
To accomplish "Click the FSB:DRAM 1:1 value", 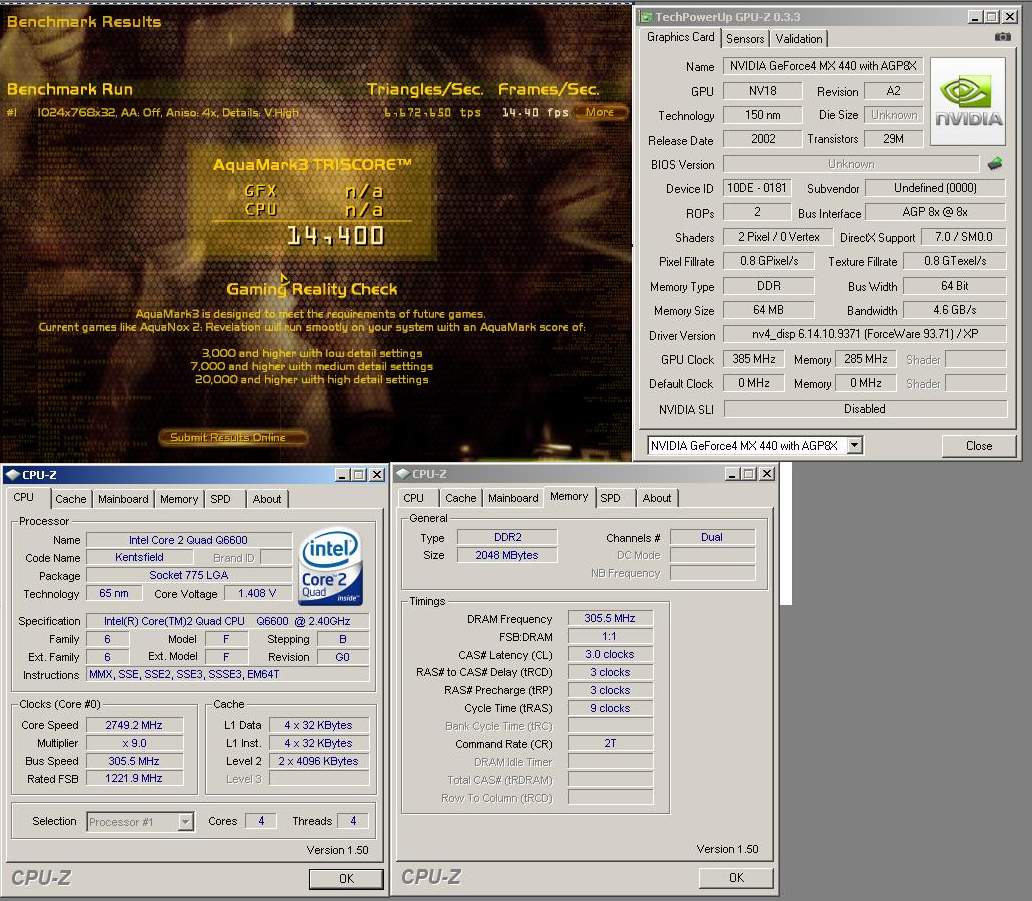I will 609,636.
